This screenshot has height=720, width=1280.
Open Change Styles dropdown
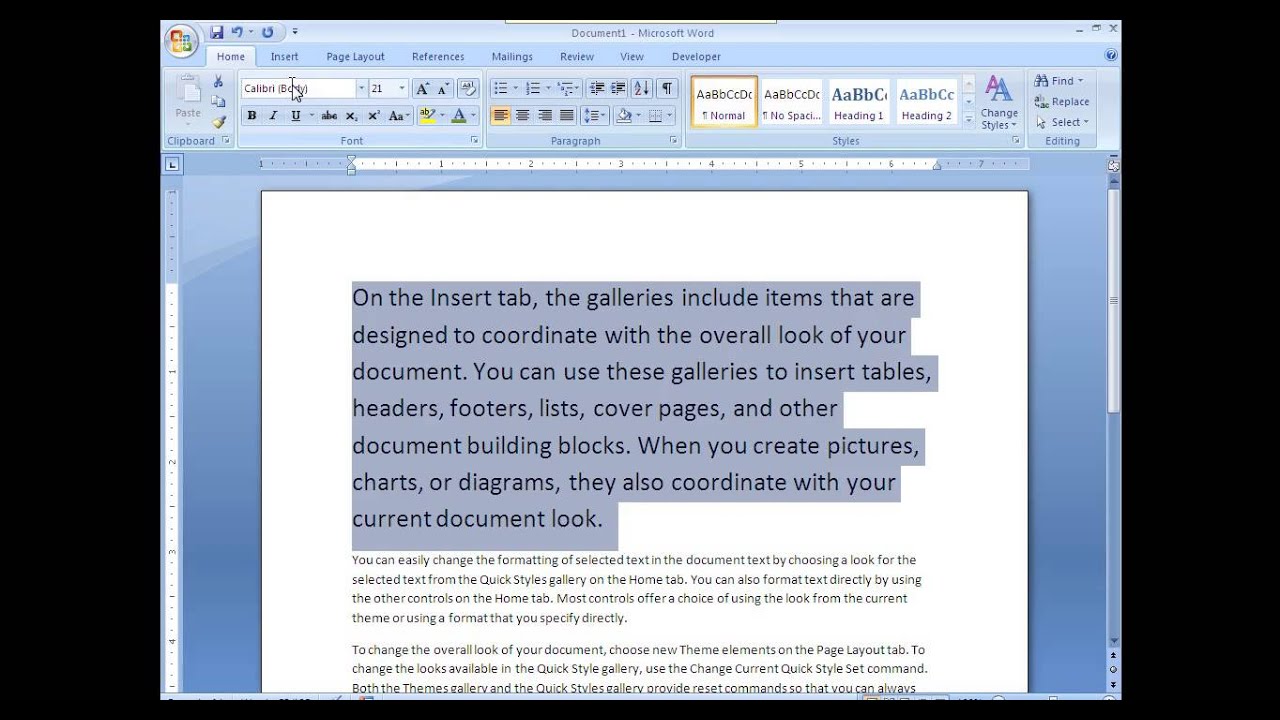998,103
